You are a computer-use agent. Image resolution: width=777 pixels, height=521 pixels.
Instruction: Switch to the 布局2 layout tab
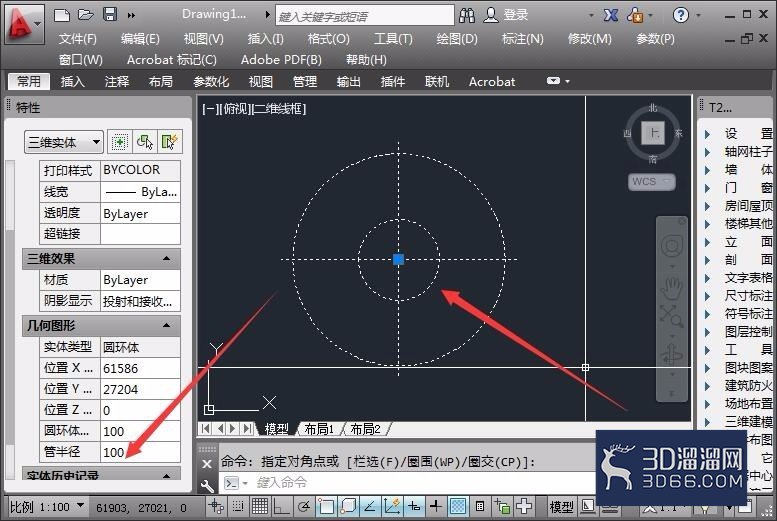[365, 429]
